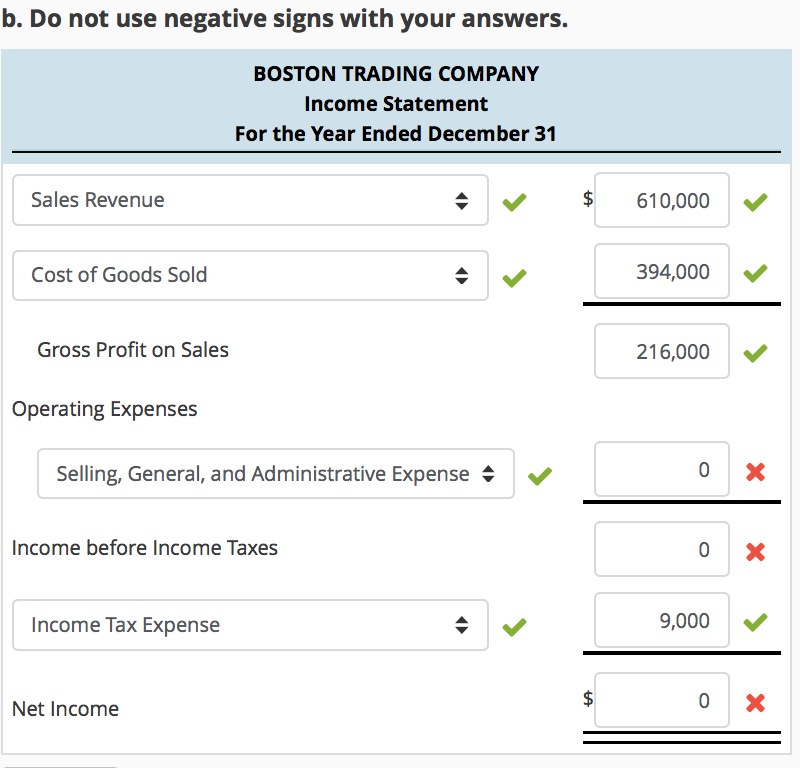Click the green checkmark beside Gross Profit amount
Viewport: 800px width, 768px height.
[756, 352]
